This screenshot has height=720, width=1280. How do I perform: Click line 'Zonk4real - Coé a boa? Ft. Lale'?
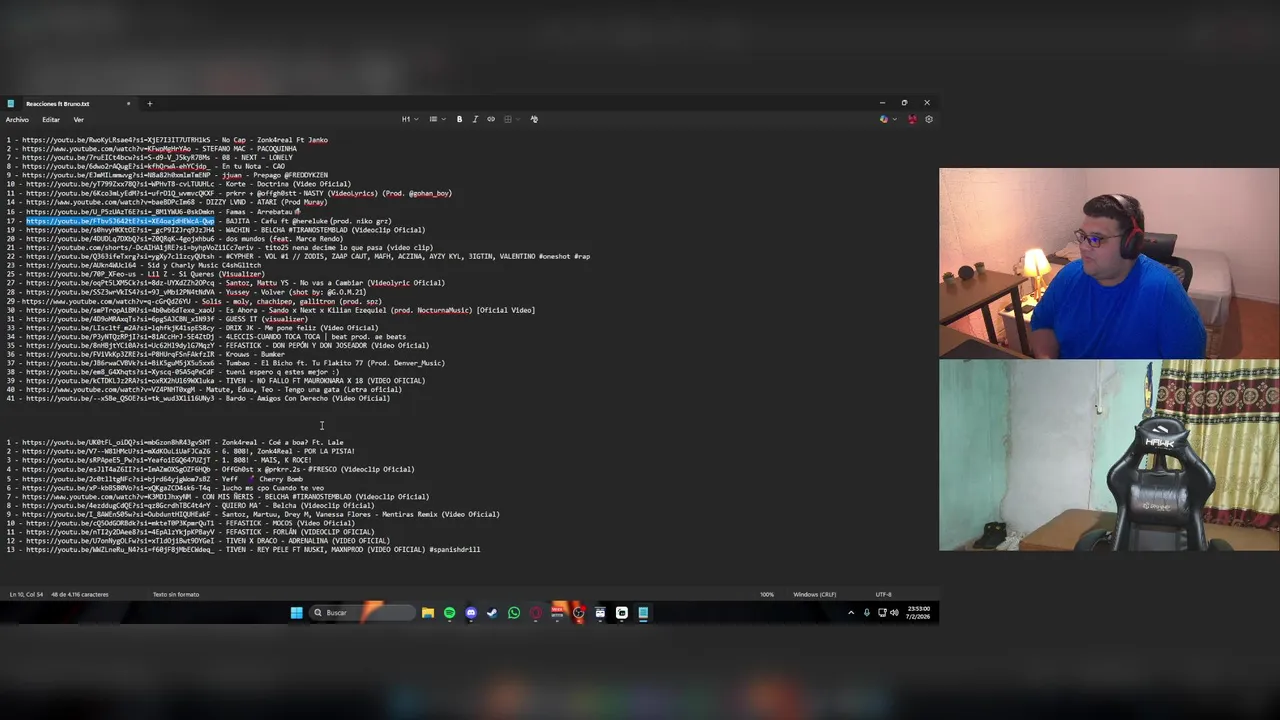(282, 443)
